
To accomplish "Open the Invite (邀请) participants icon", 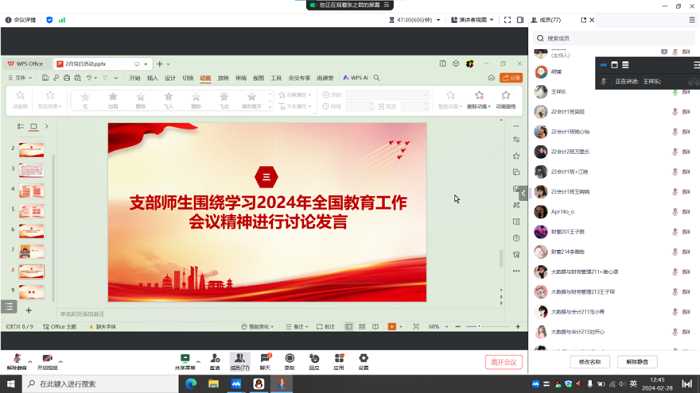I will tap(215, 361).
